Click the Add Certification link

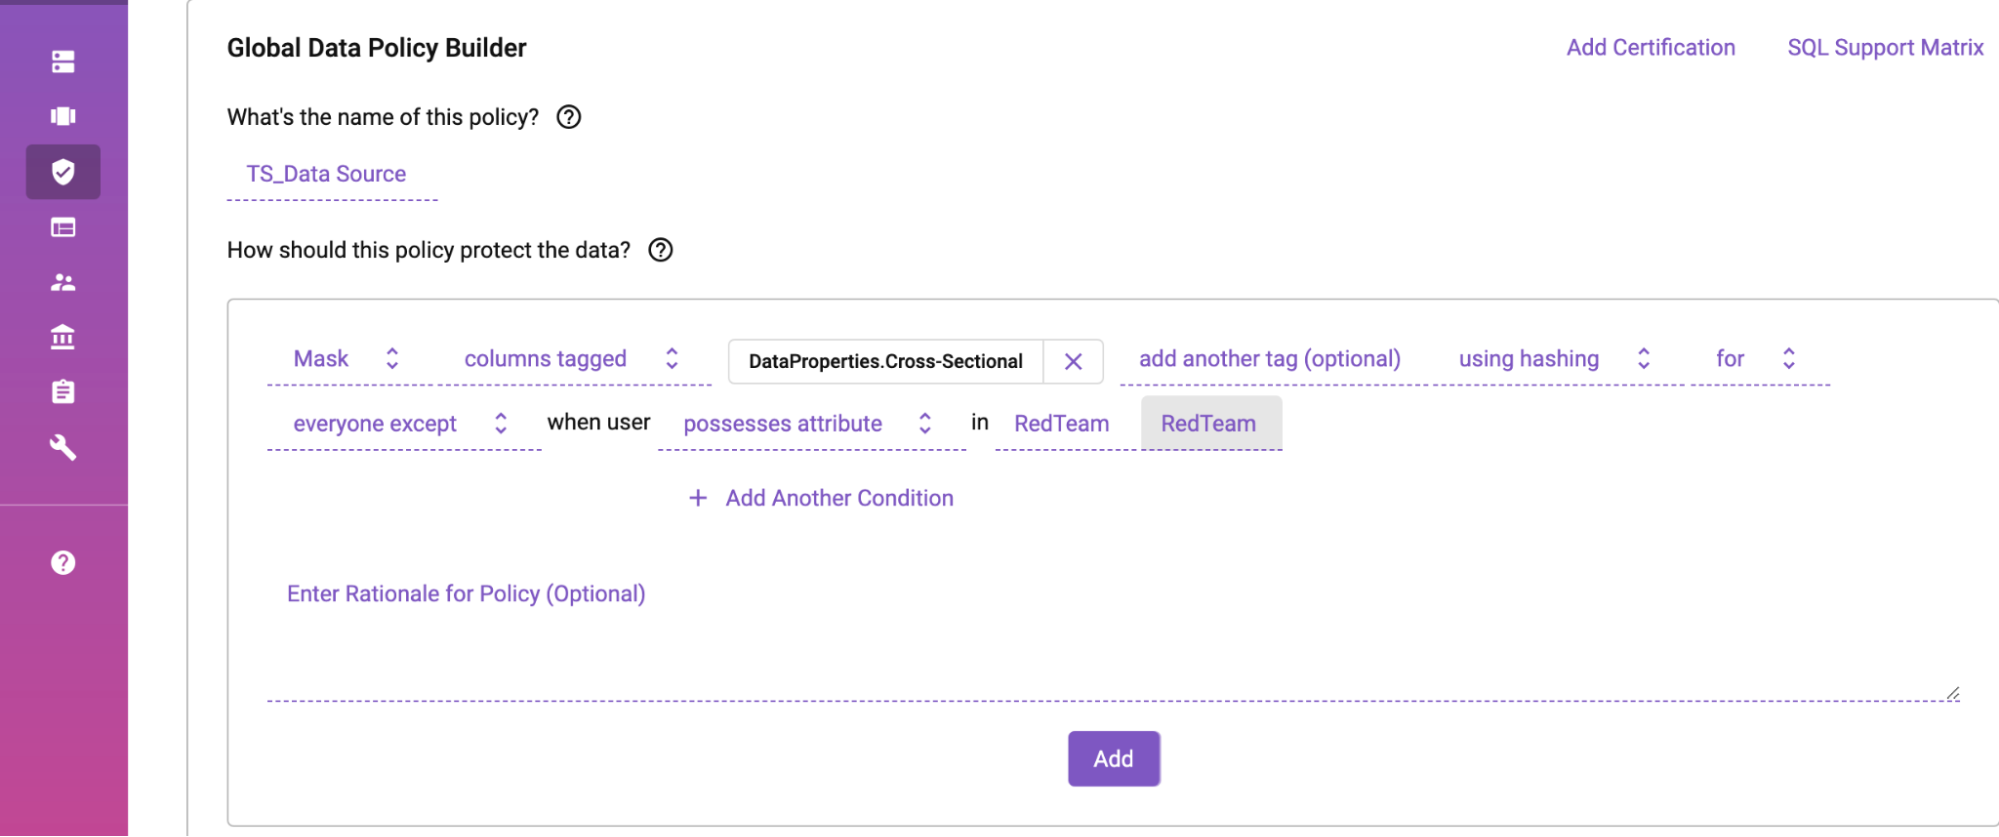1651,48
